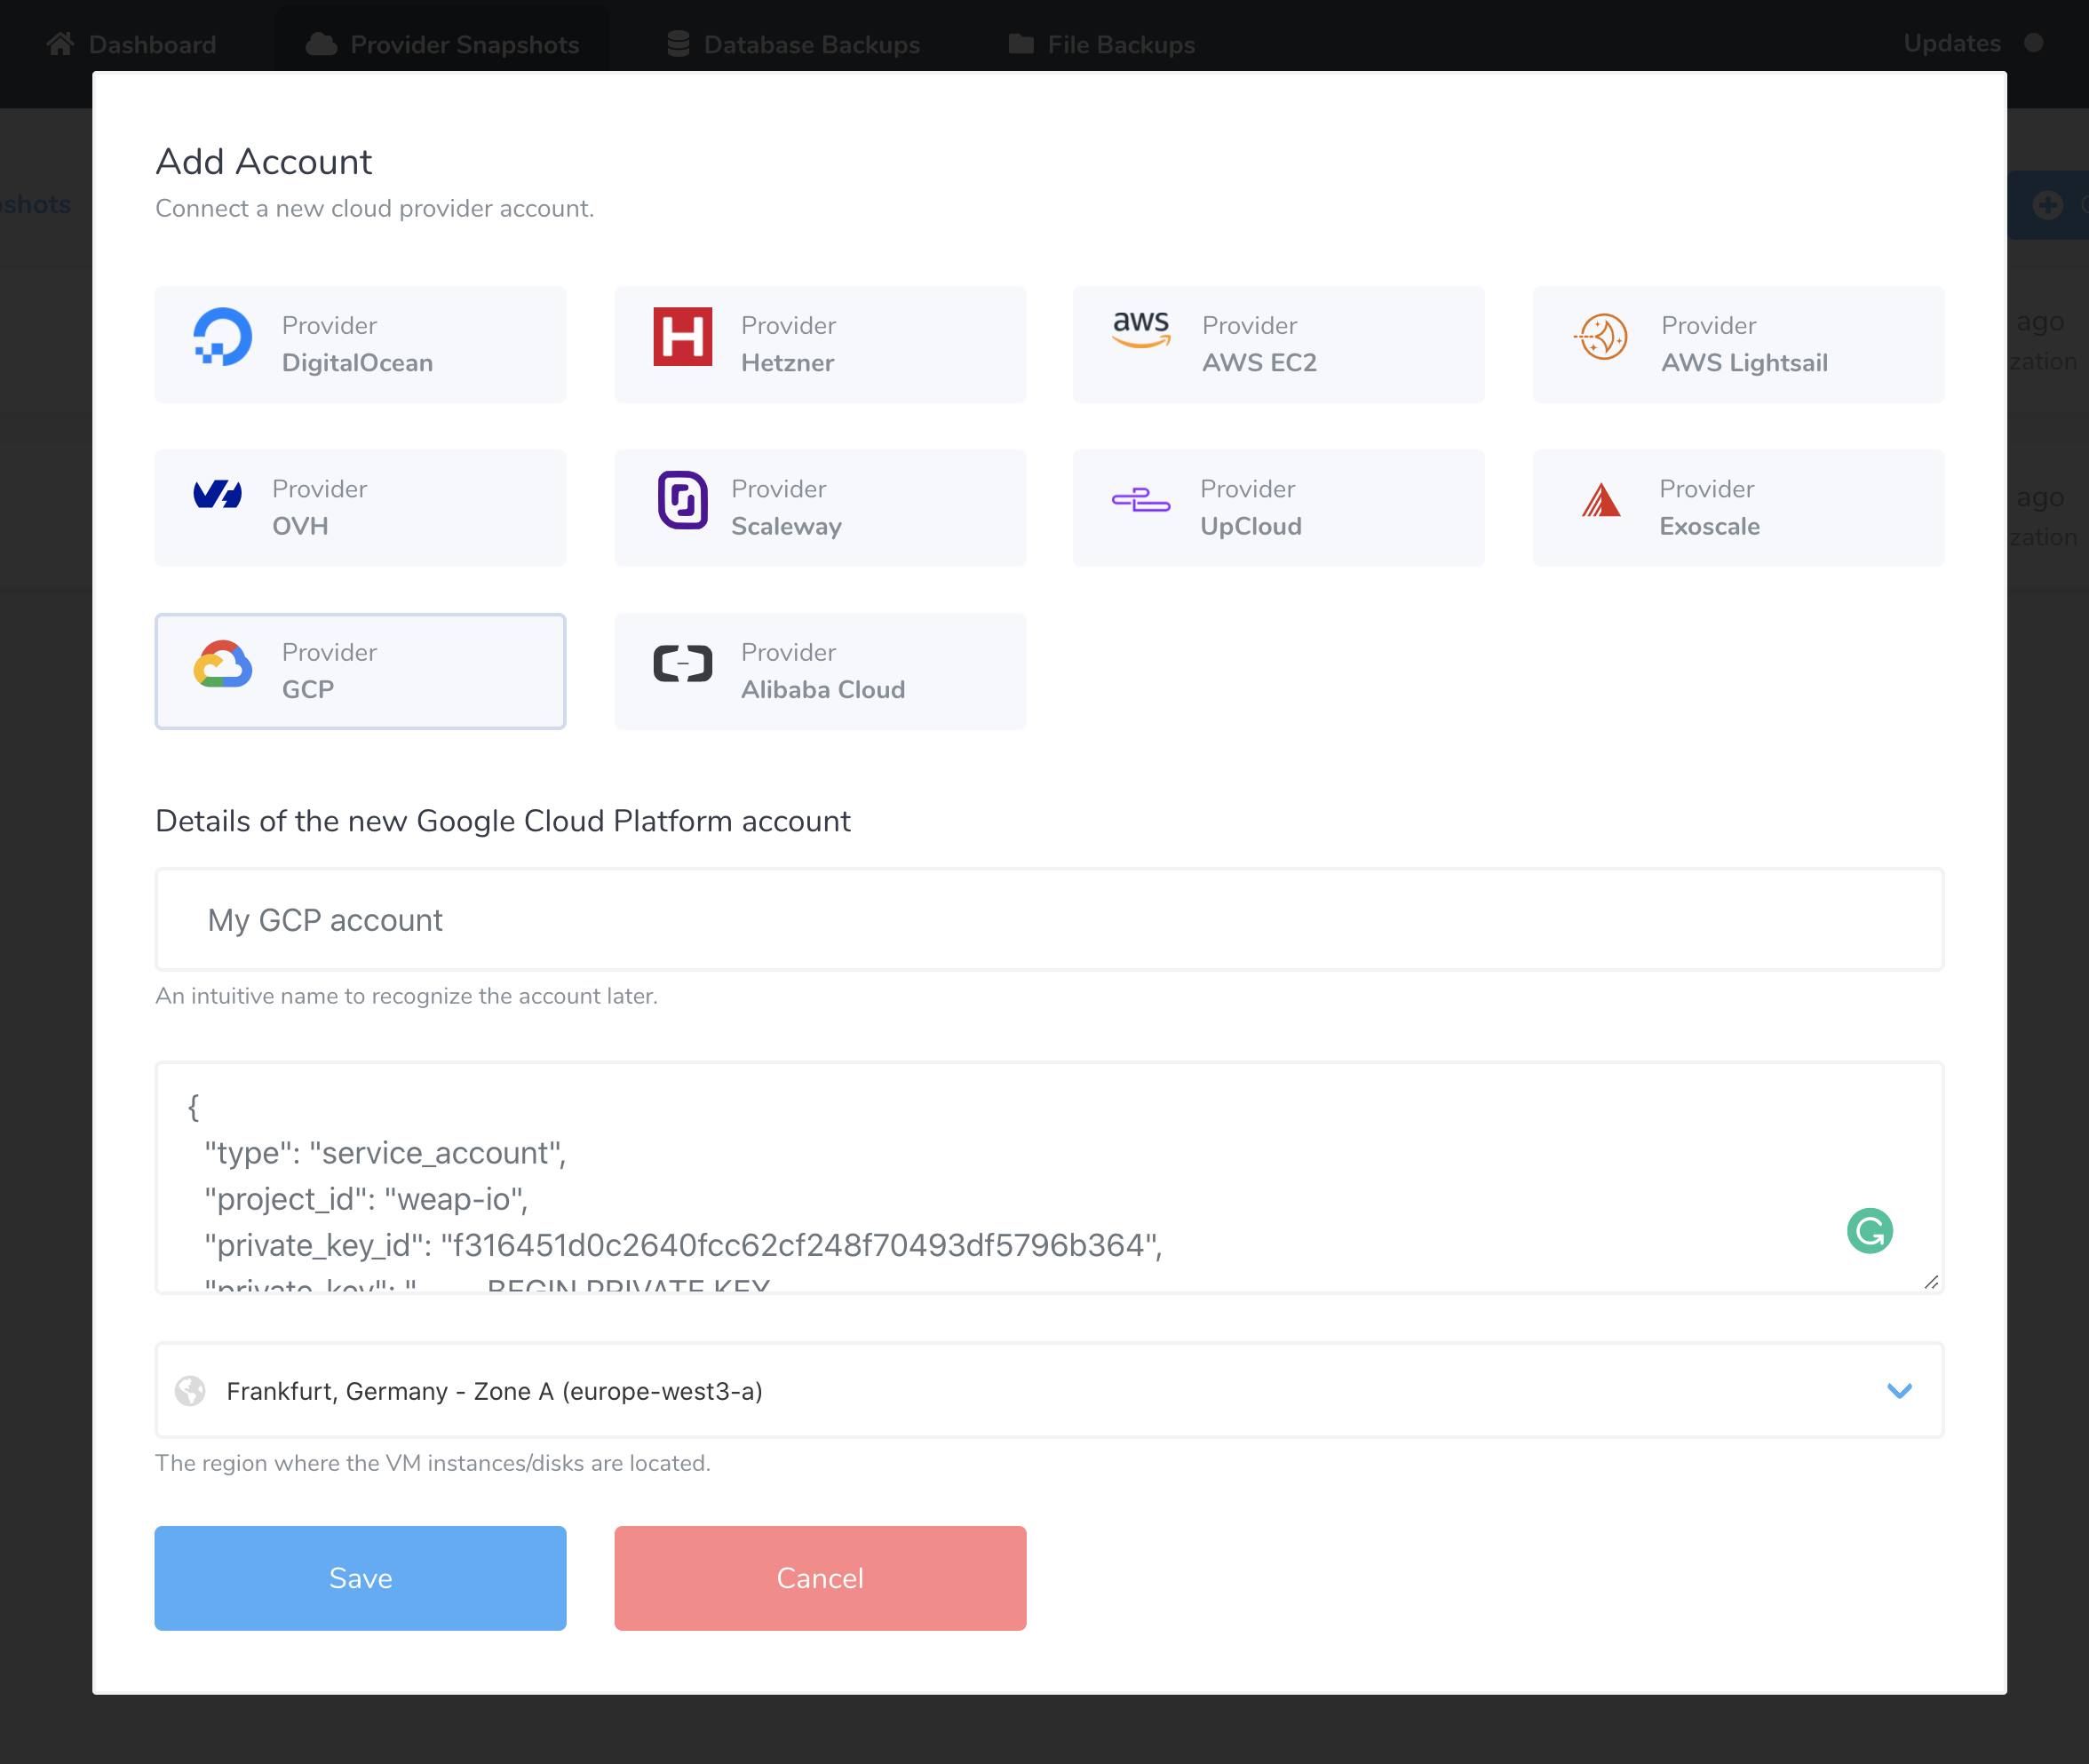The image size is (2089, 1764).
Task: Click the globe icon in the region selector
Action: tap(190, 1391)
